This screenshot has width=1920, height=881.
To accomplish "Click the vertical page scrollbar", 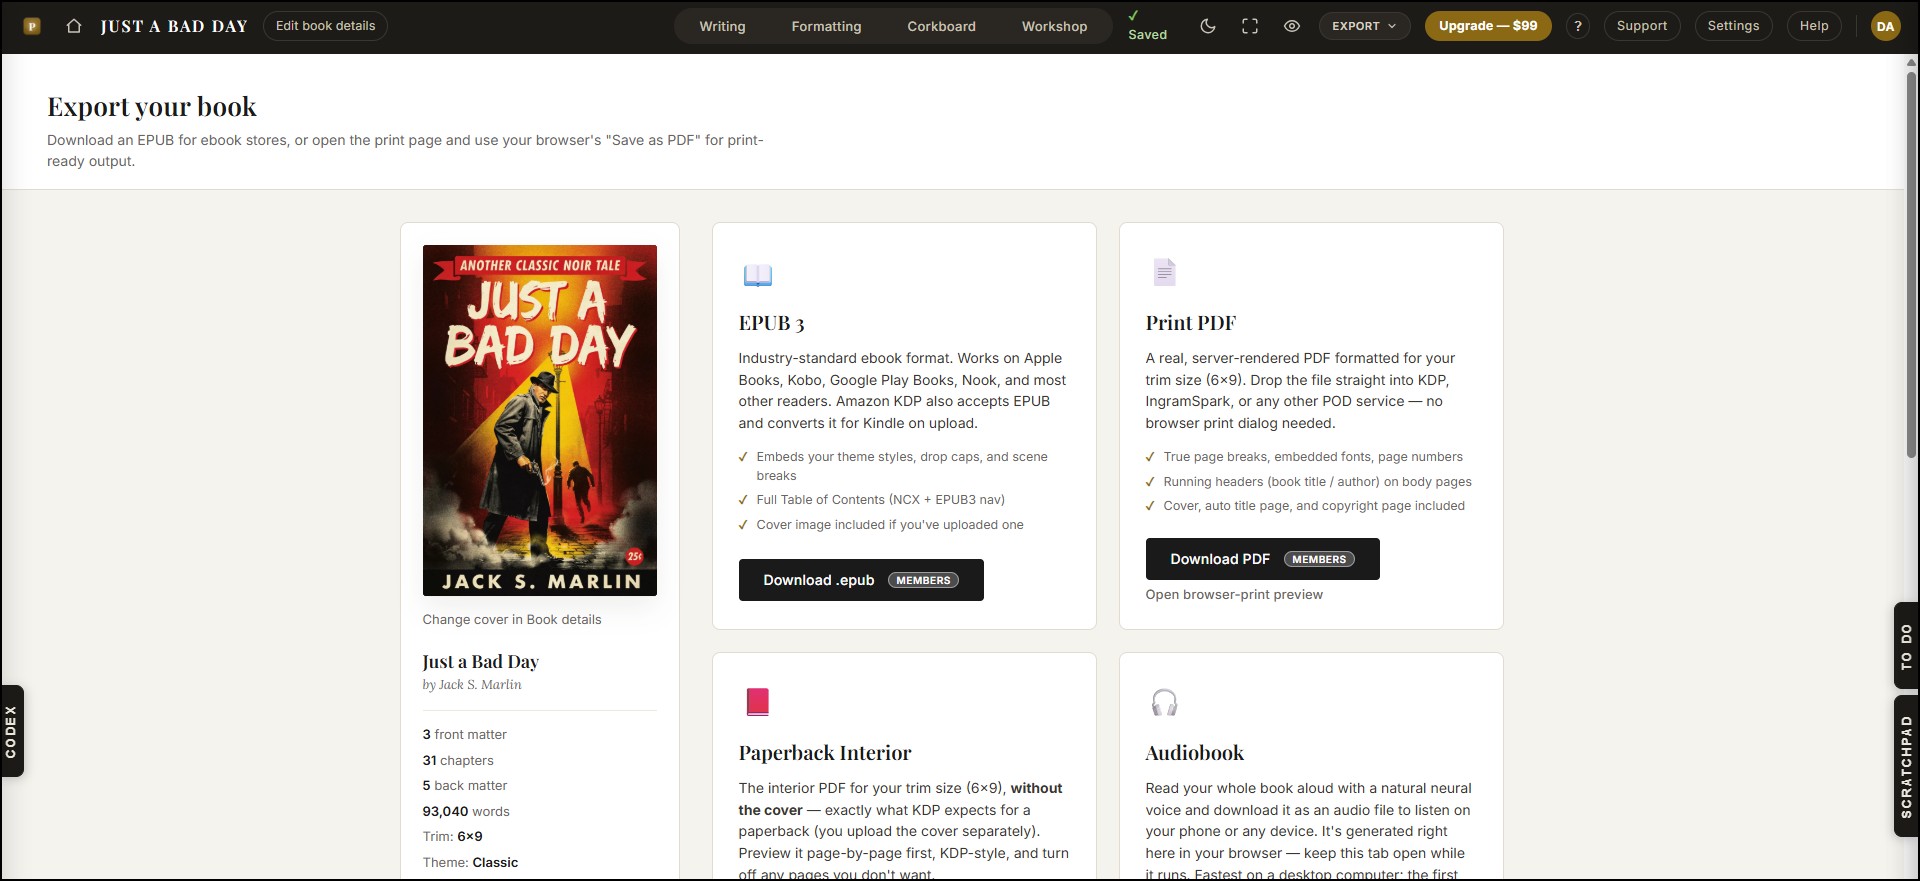I will (x=1911, y=265).
